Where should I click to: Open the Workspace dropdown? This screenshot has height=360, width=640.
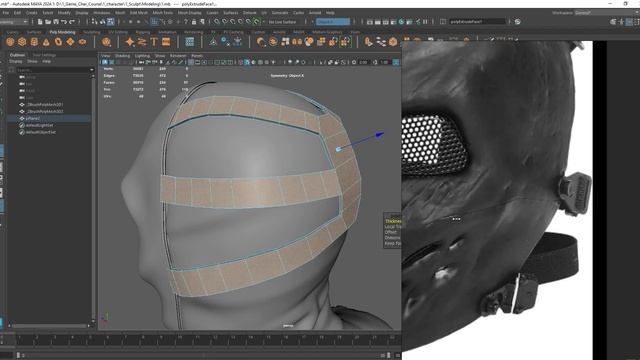click(607, 13)
